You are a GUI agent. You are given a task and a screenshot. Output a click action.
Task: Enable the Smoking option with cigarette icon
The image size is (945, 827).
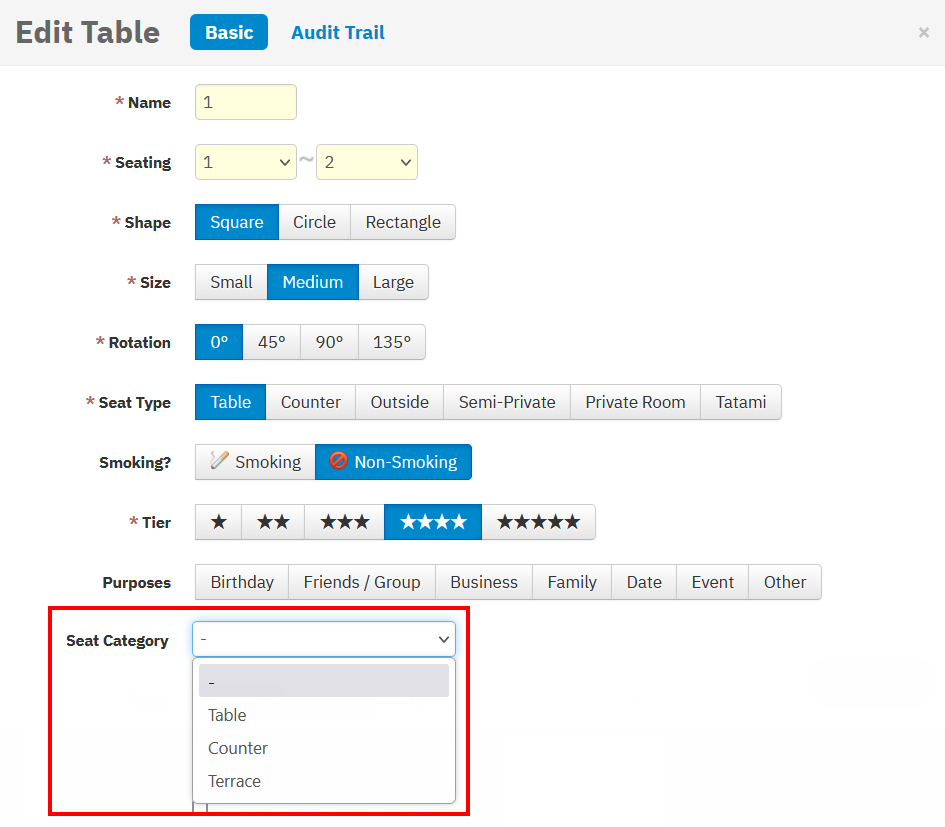tap(255, 462)
